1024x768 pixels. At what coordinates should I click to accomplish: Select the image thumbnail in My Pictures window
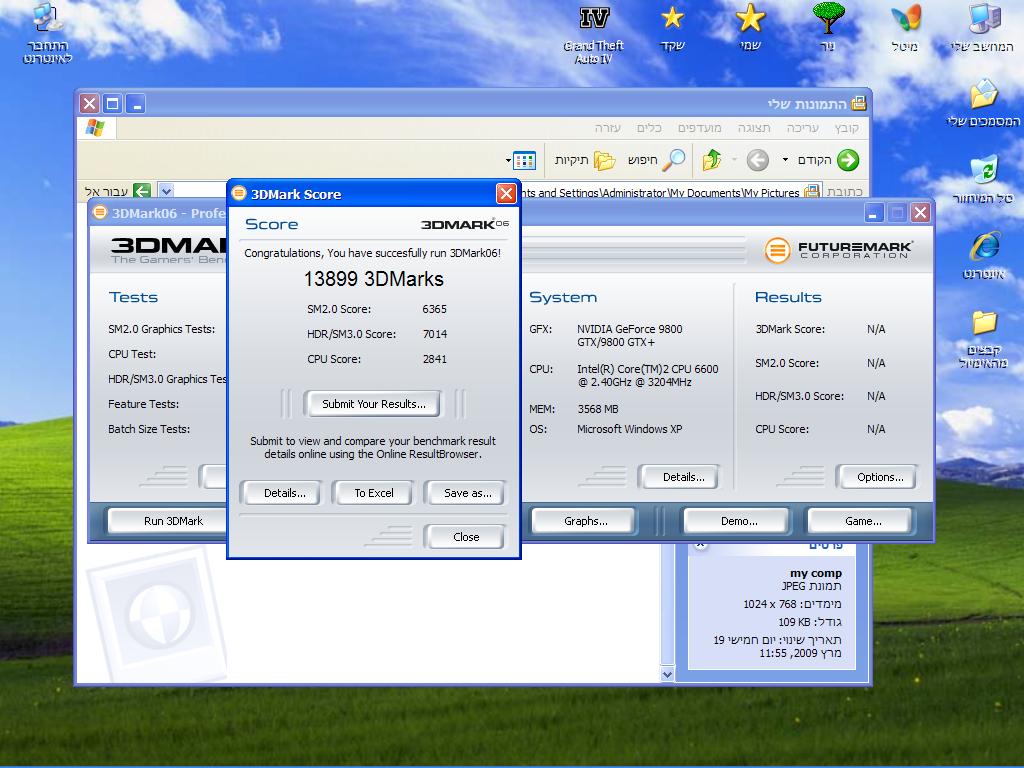(x=157, y=614)
